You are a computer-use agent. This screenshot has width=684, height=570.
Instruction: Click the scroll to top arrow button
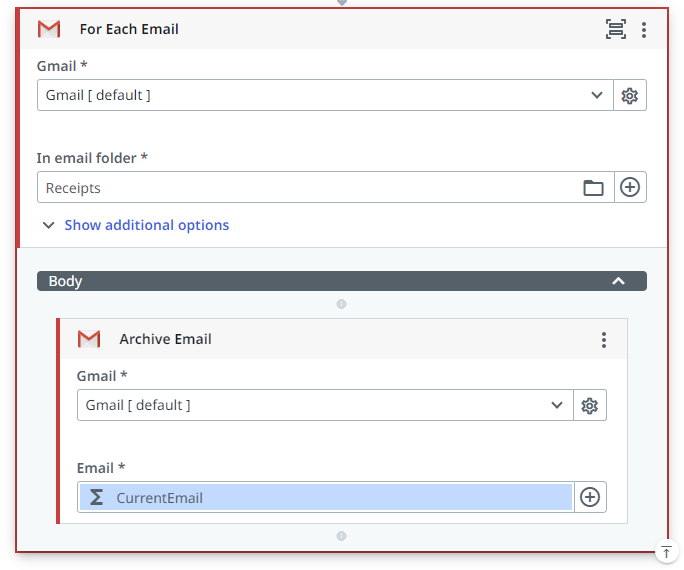click(667, 552)
